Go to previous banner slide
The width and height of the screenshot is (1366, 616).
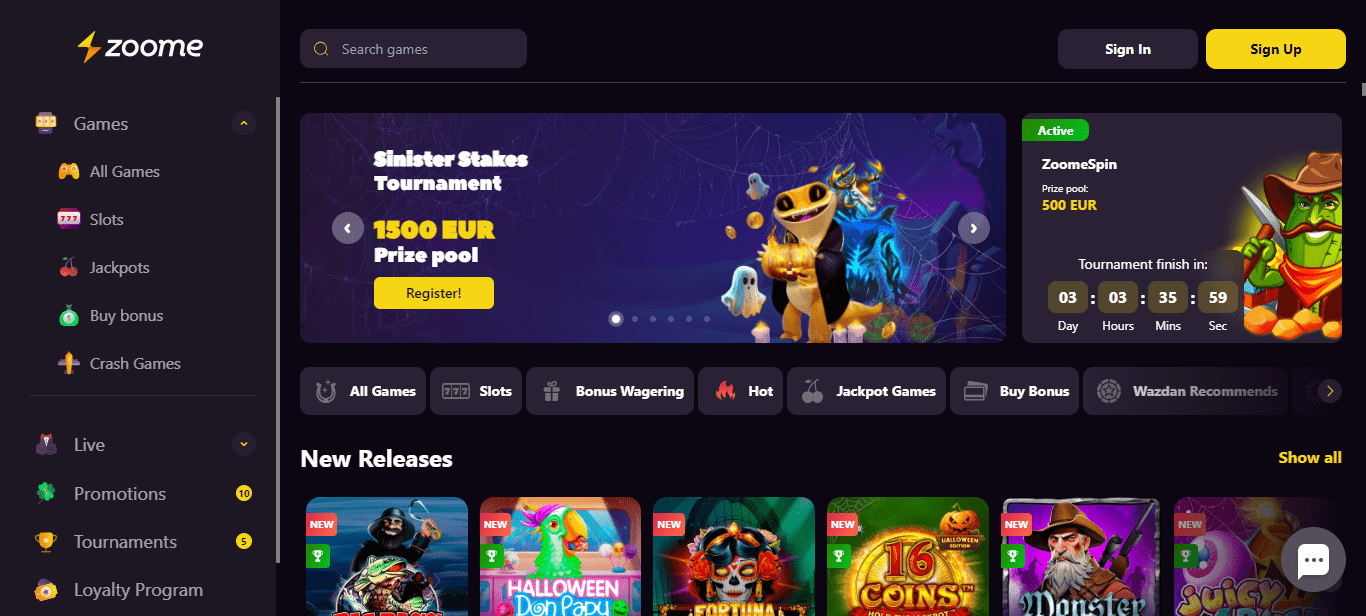(x=348, y=228)
